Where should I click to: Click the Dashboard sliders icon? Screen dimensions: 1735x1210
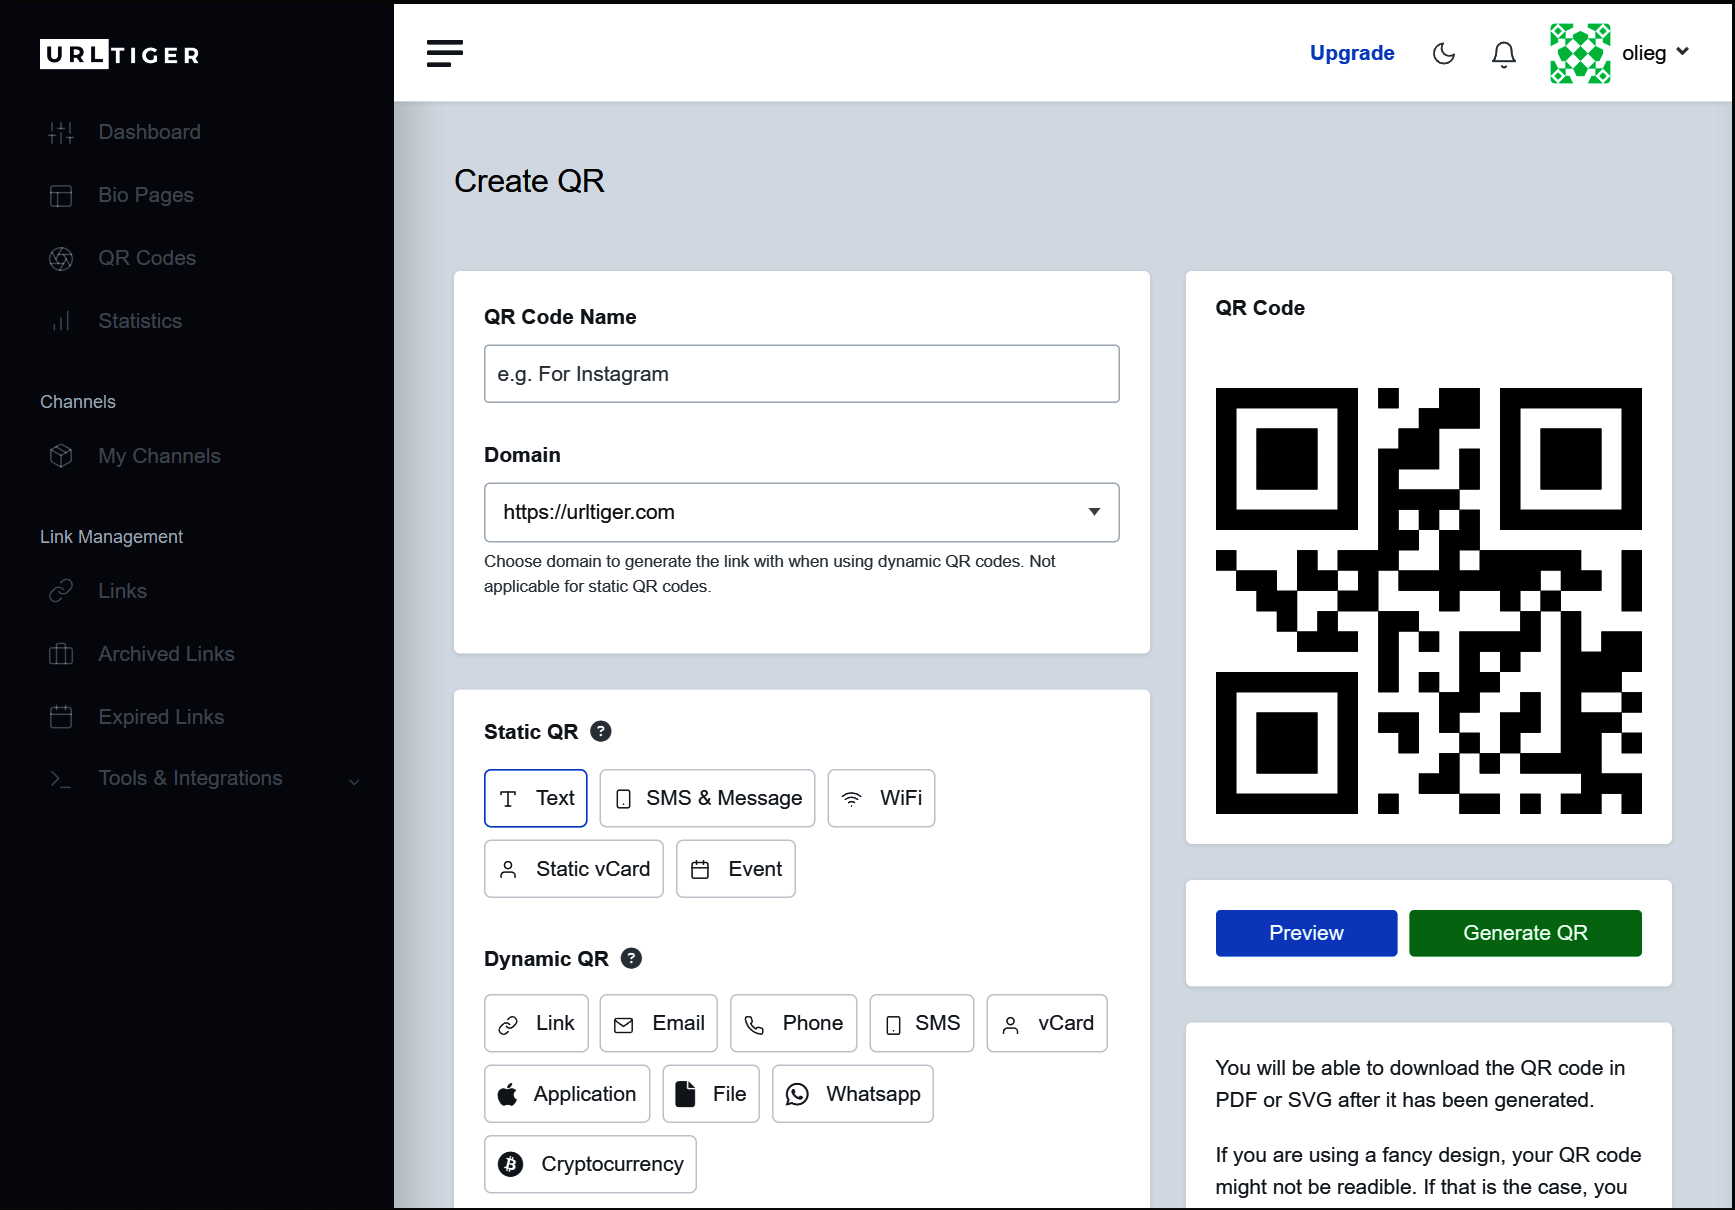click(61, 132)
